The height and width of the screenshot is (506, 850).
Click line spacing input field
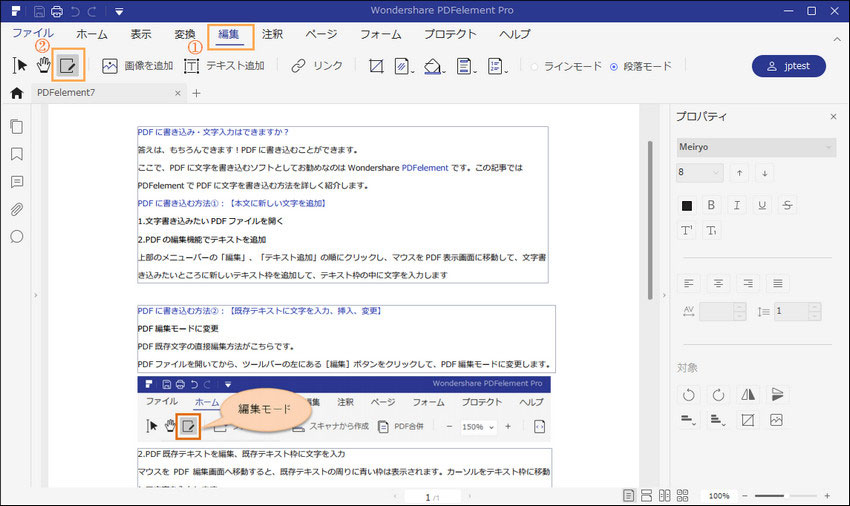791,311
